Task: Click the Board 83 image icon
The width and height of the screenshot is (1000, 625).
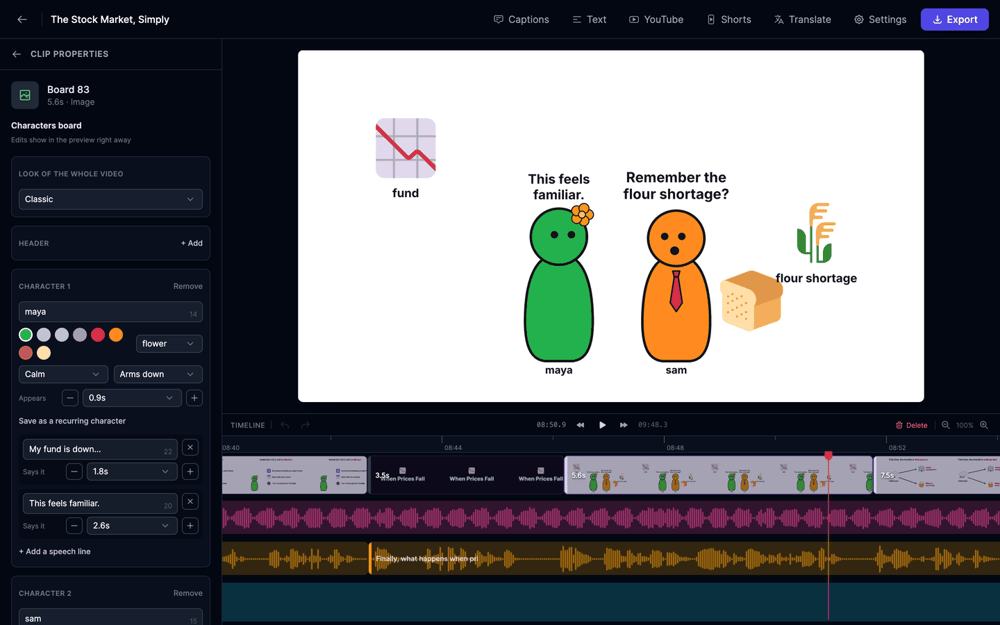Action: 25,95
